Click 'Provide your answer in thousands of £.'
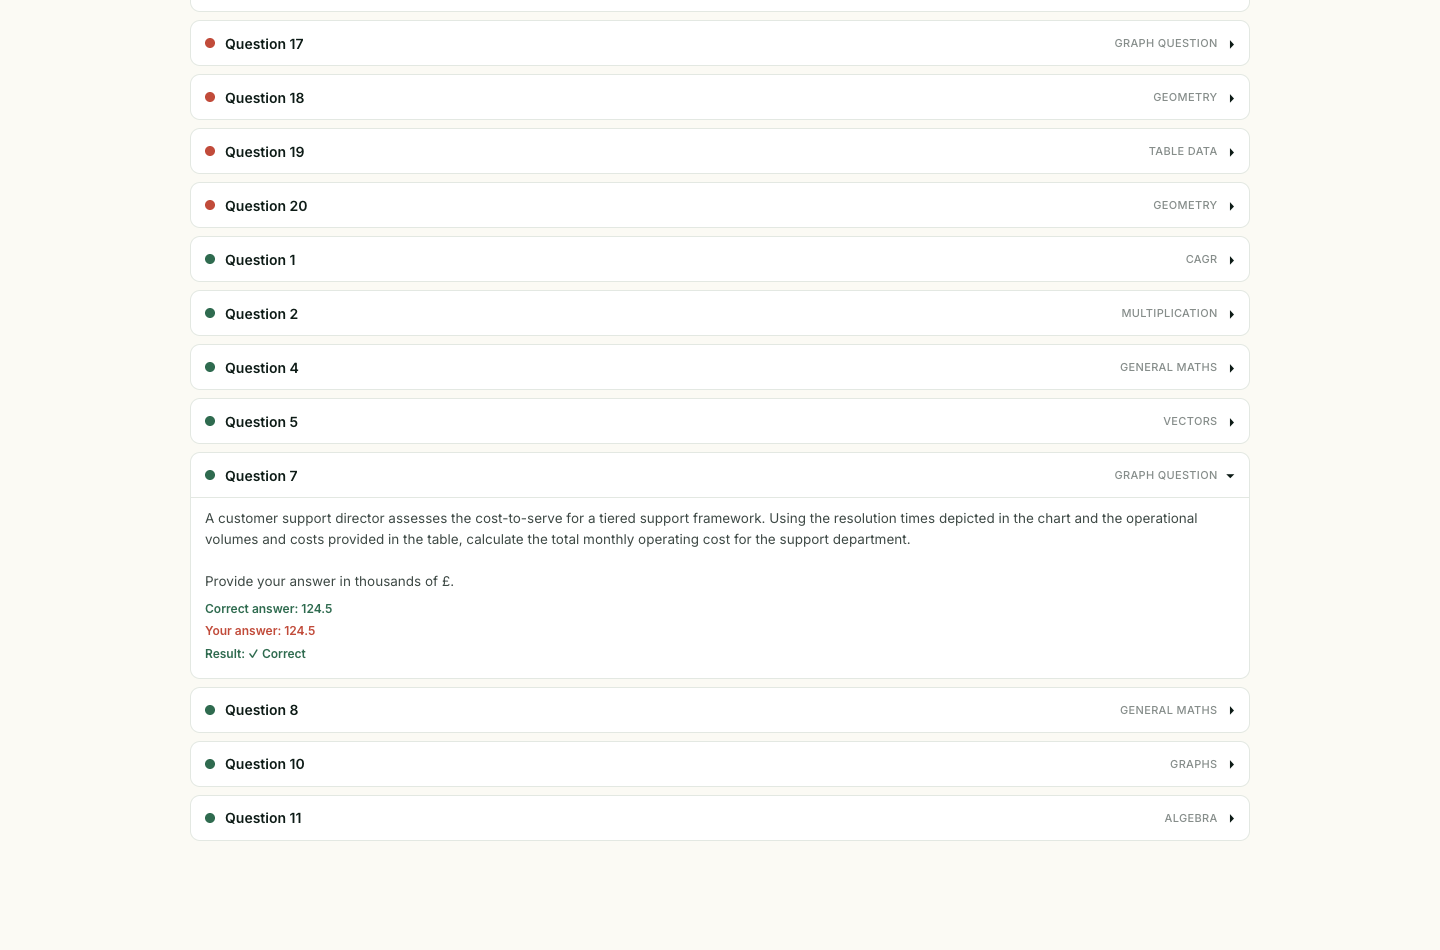The height and width of the screenshot is (950, 1440). (x=329, y=581)
